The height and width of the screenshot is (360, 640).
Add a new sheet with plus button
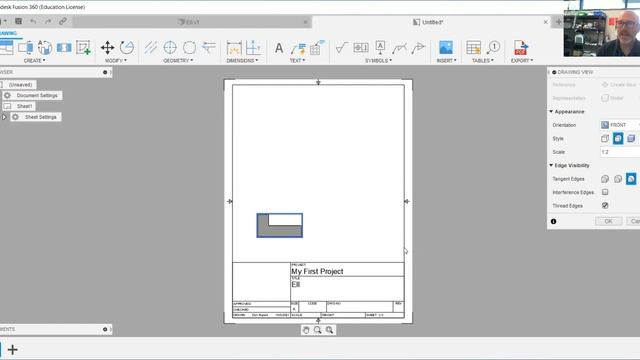click(x=13, y=350)
